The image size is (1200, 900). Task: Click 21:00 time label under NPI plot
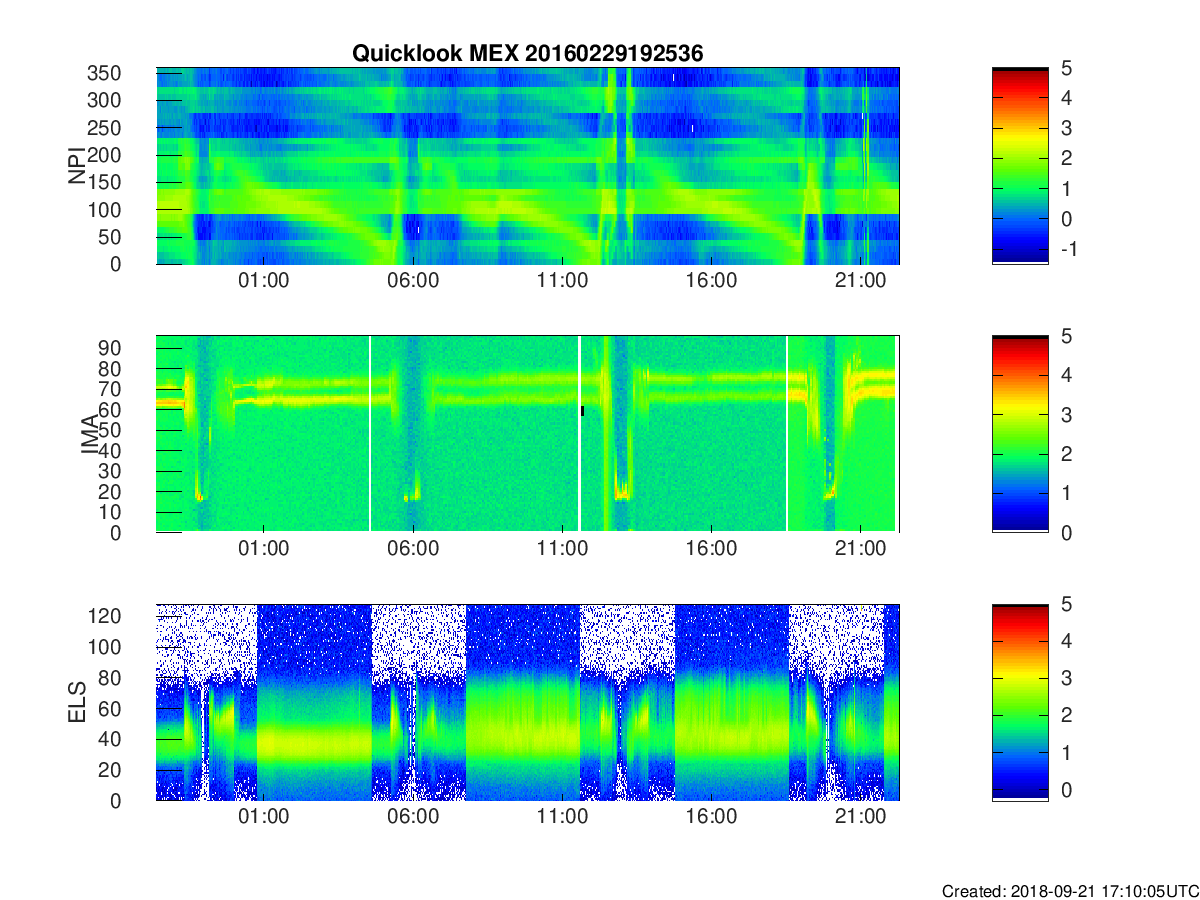pos(860,281)
